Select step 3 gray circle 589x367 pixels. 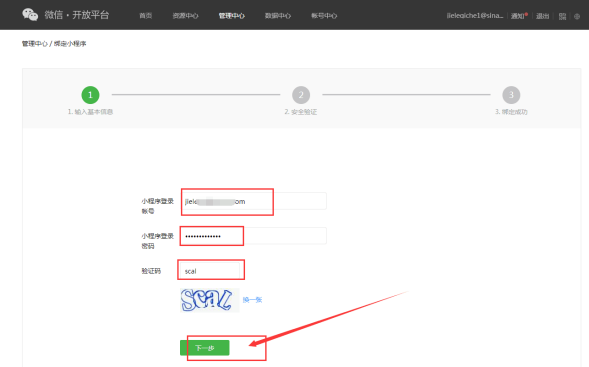coord(511,95)
